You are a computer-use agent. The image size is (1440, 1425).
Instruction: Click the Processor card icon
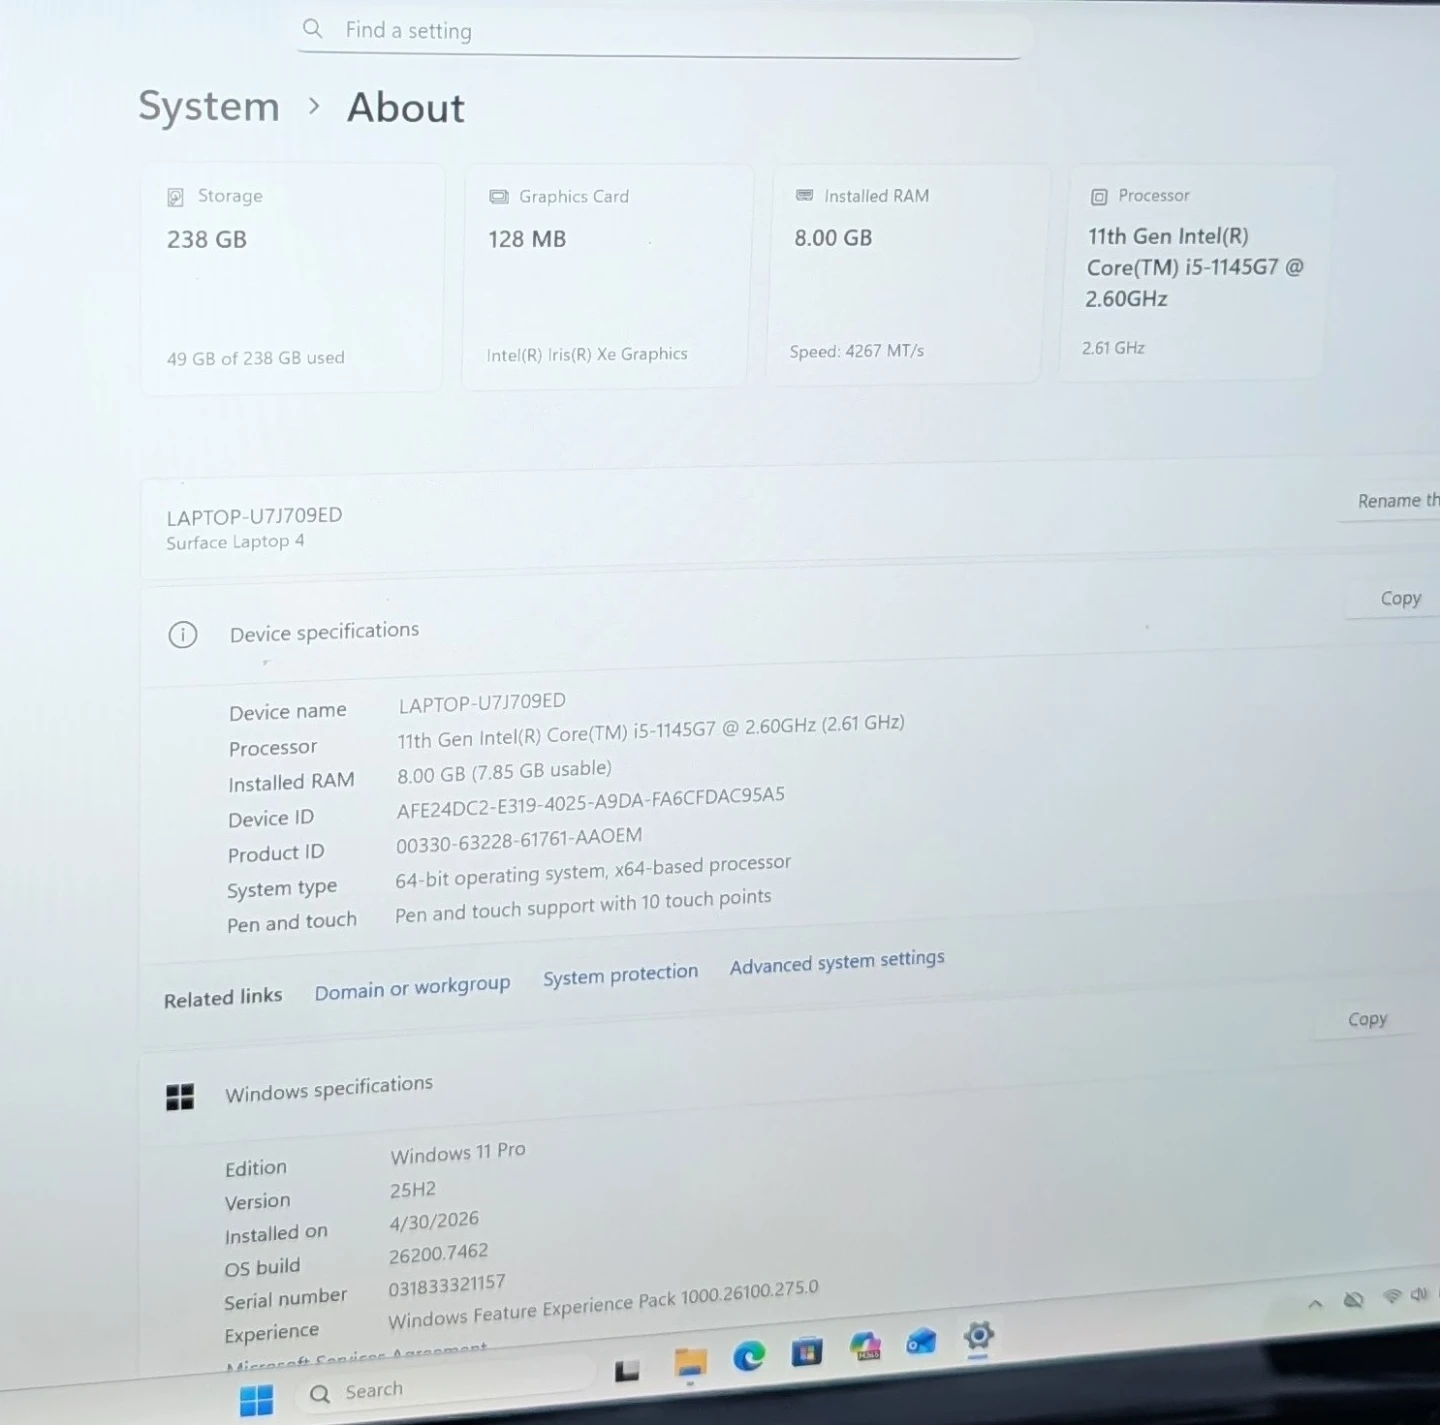pyautogui.click(x=1099, y=196)
